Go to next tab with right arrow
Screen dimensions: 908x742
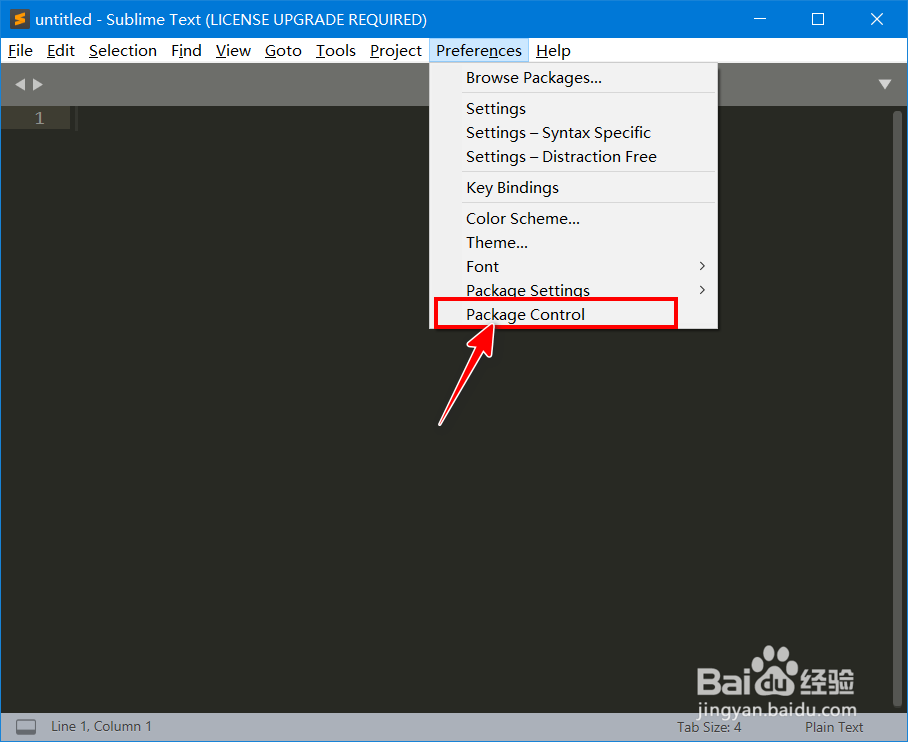coord(38,85)
